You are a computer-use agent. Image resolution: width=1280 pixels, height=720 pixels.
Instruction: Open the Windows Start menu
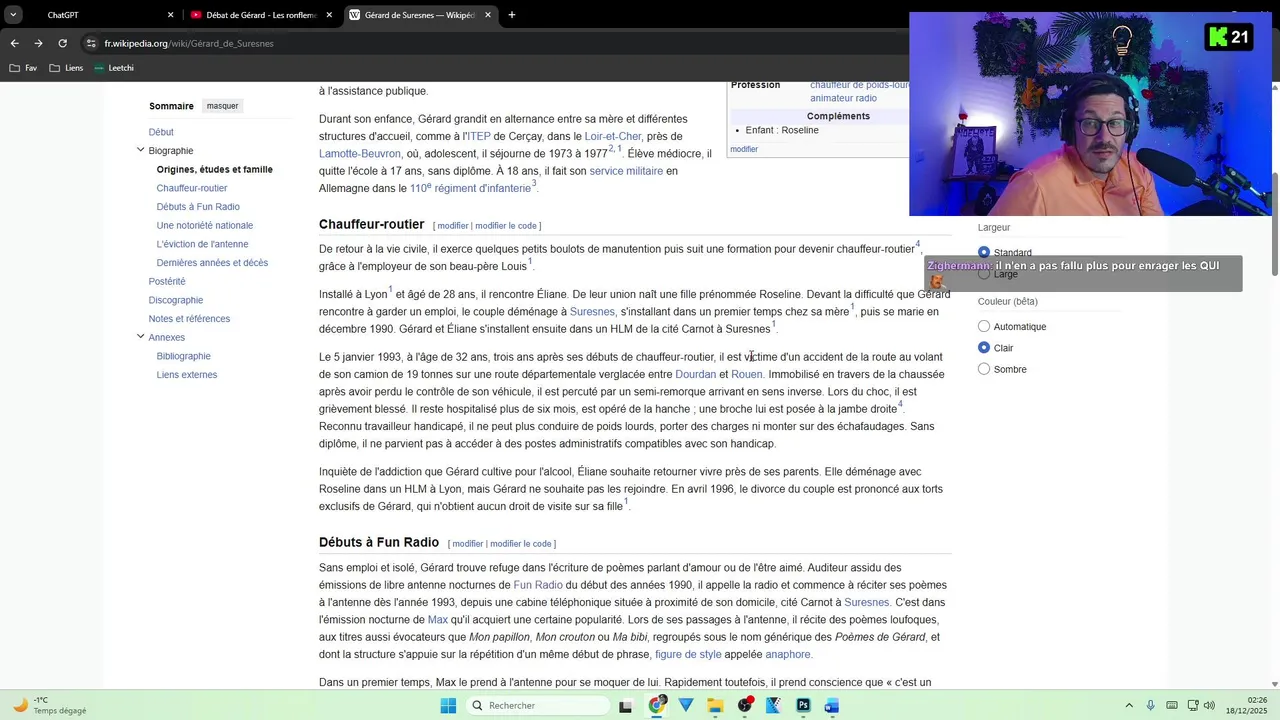(449, 706)
